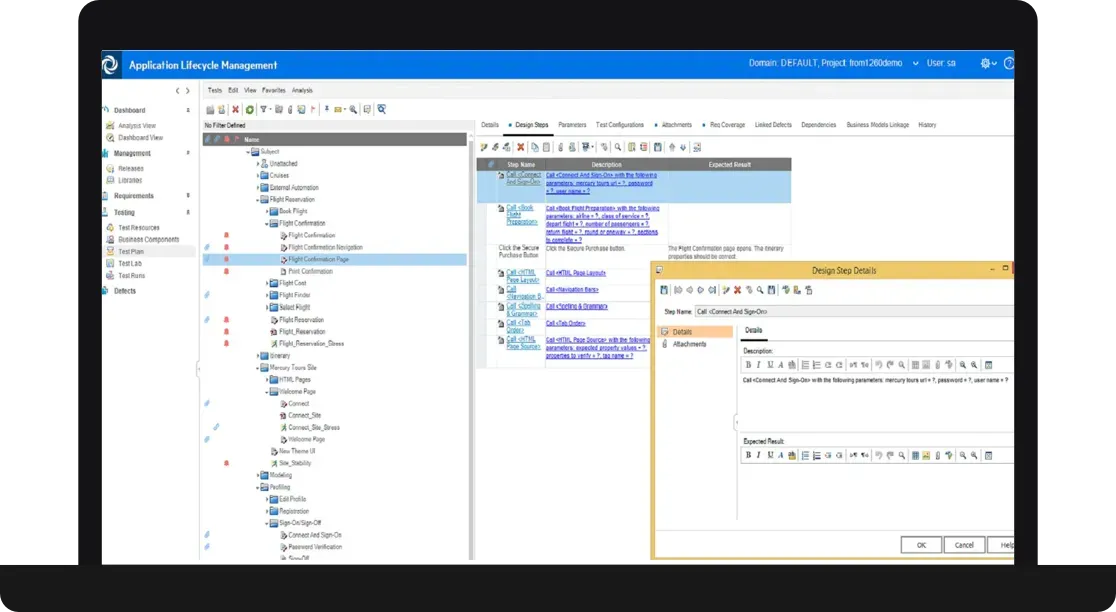Collapse the Mercury Tours Site folder

pyautogui.click(x=258, y=368)
